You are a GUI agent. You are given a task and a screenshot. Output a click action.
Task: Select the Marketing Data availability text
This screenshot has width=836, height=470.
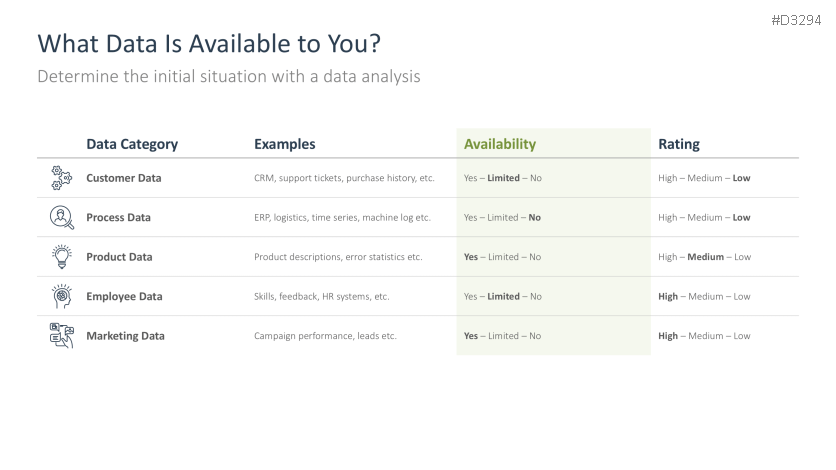pyautogui.click(x=502, y=336)
